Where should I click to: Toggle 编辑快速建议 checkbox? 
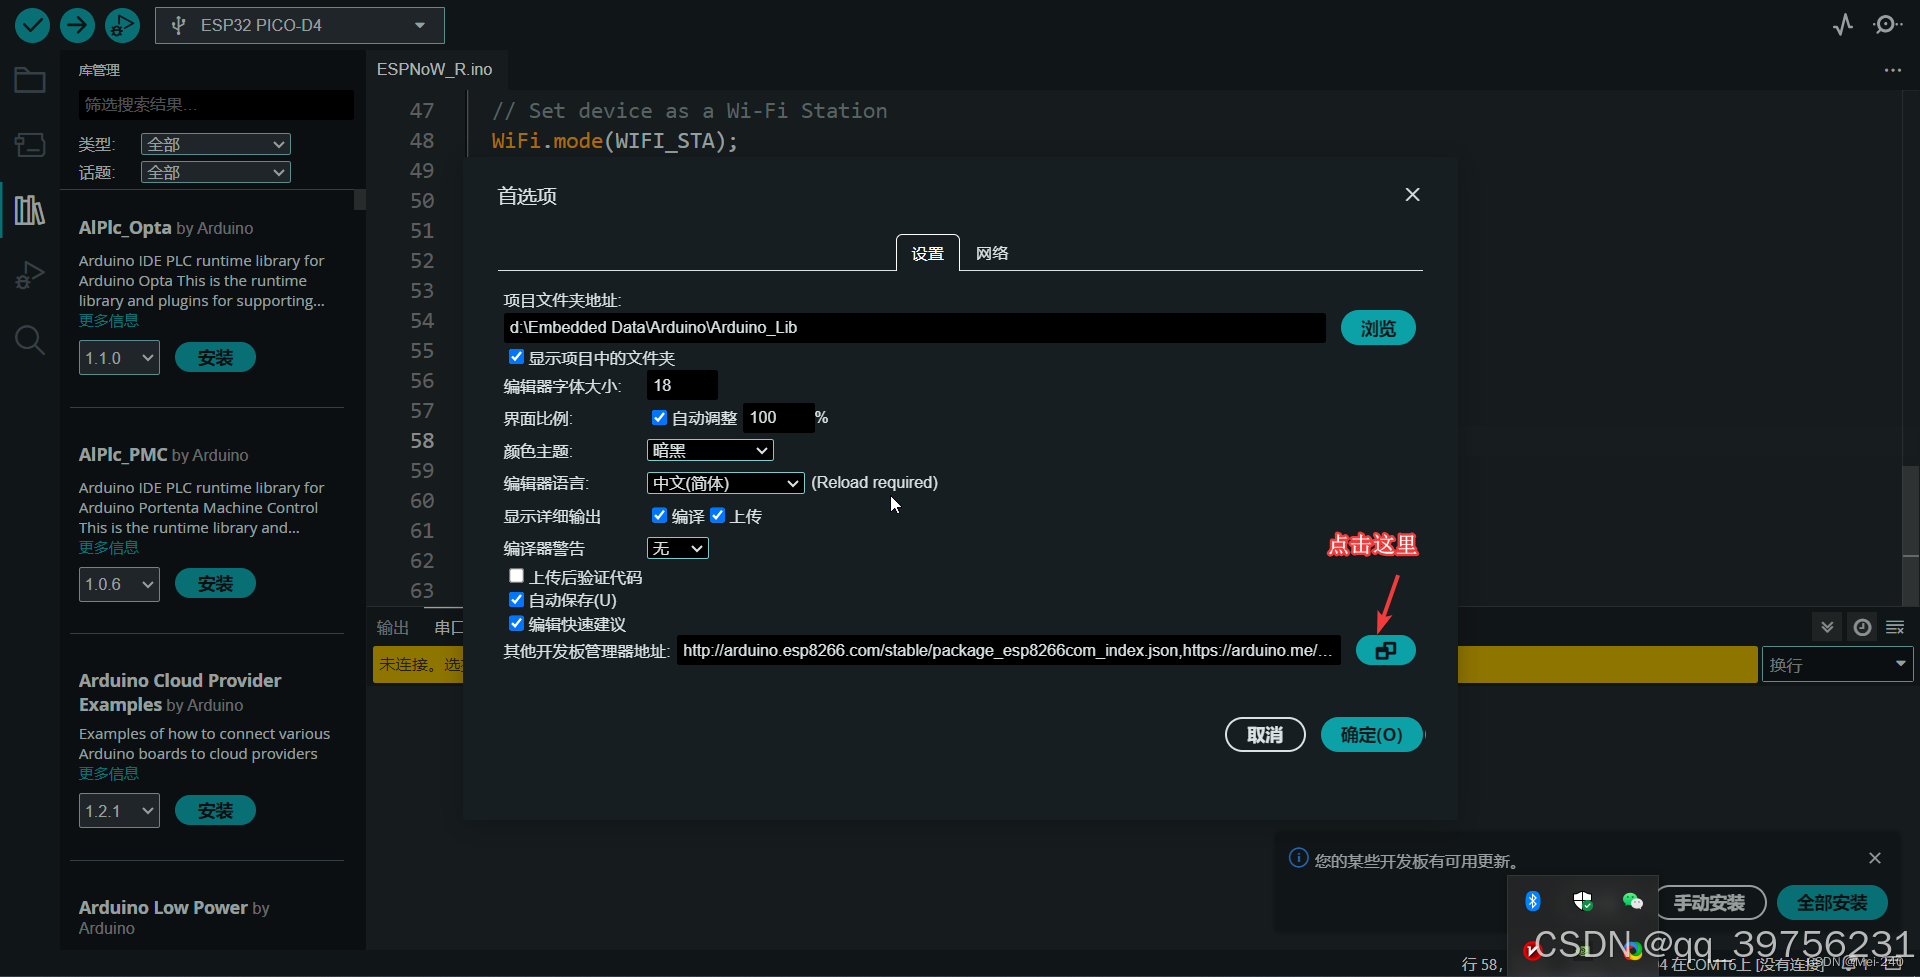(516, 624)
